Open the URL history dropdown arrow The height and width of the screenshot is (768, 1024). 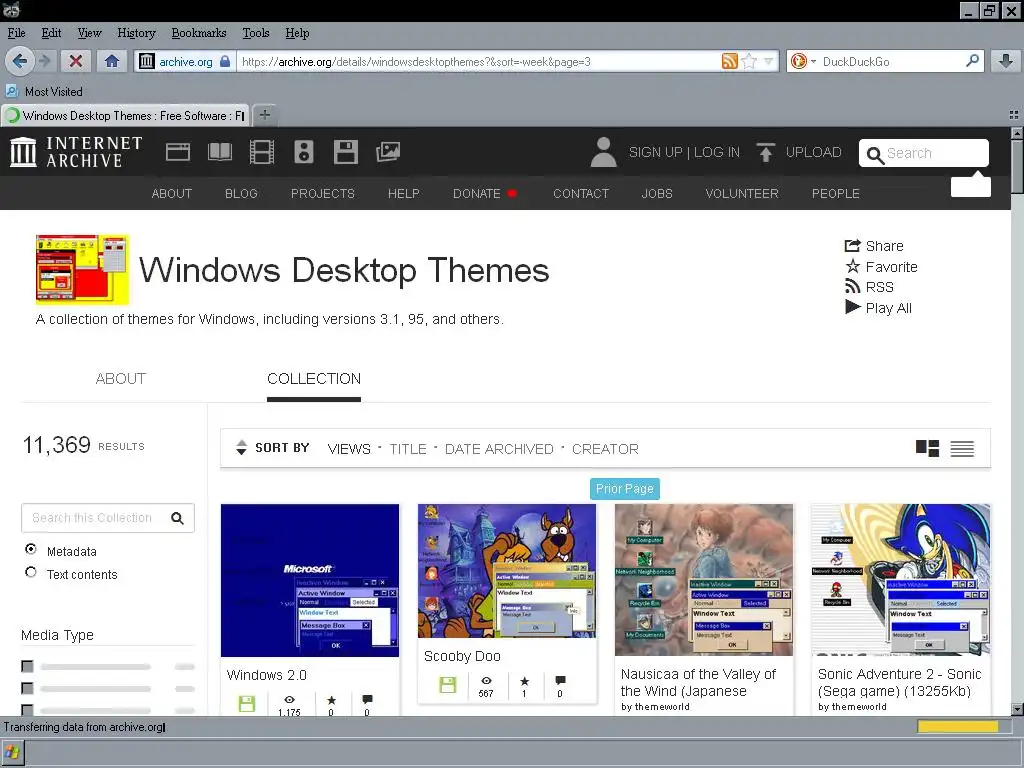768,61
